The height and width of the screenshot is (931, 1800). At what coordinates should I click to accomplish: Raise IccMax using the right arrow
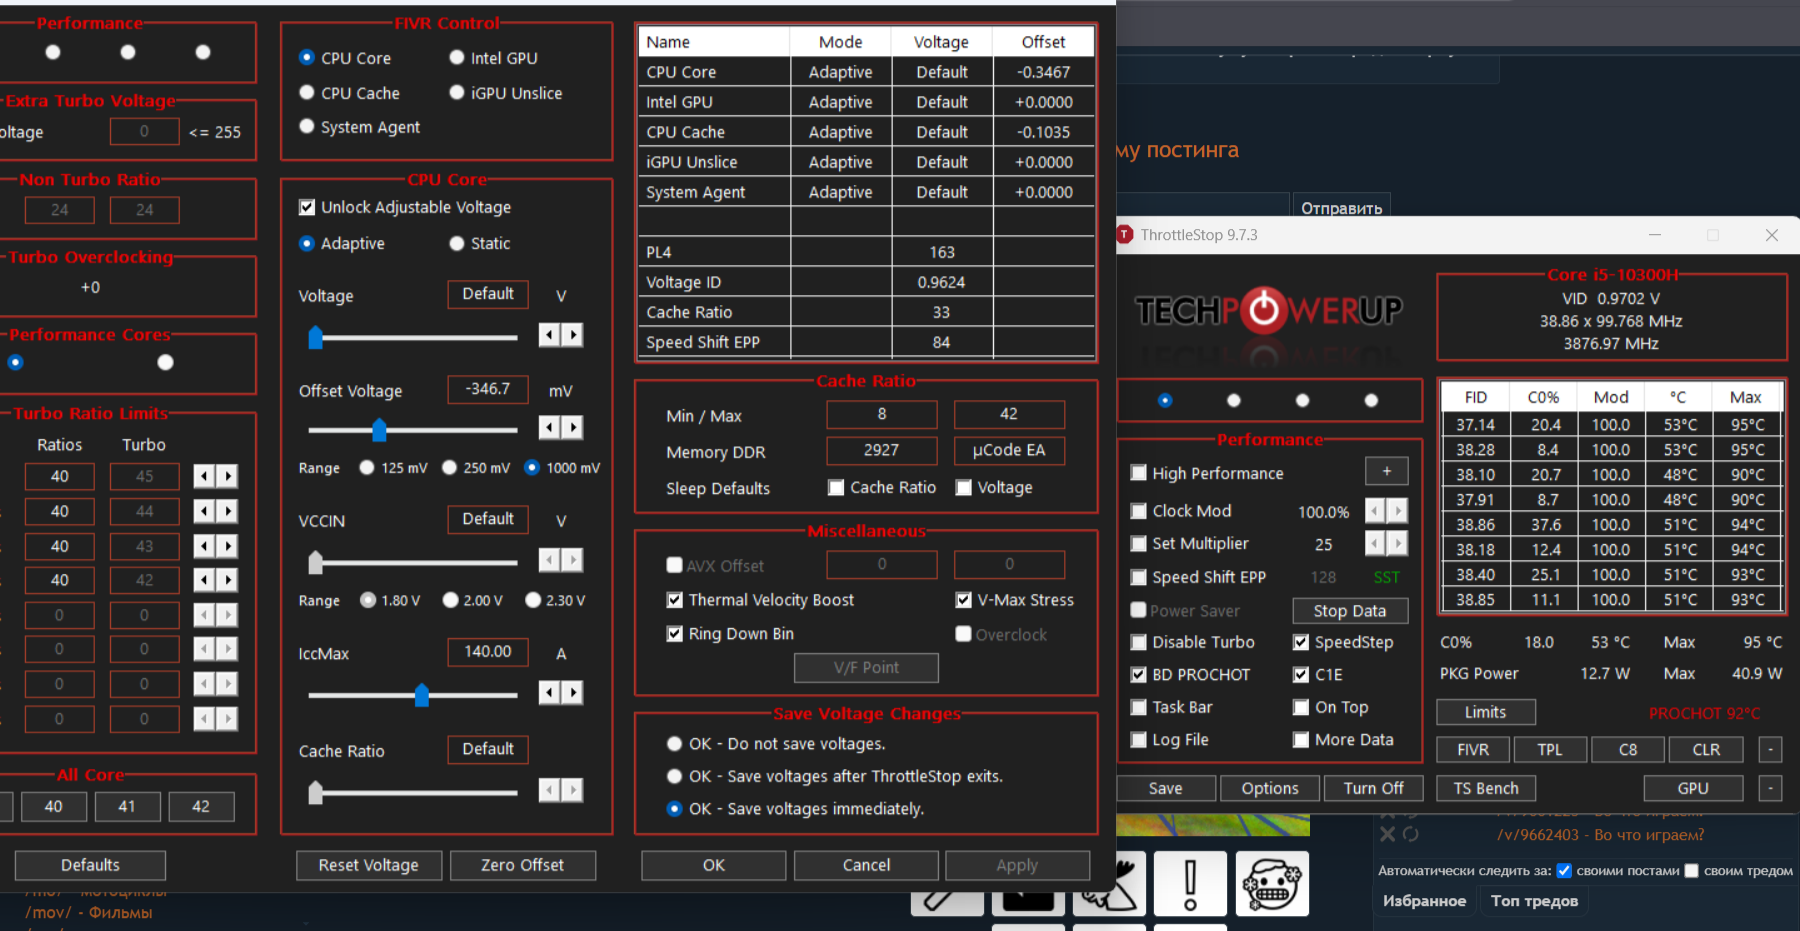[572, 692]
